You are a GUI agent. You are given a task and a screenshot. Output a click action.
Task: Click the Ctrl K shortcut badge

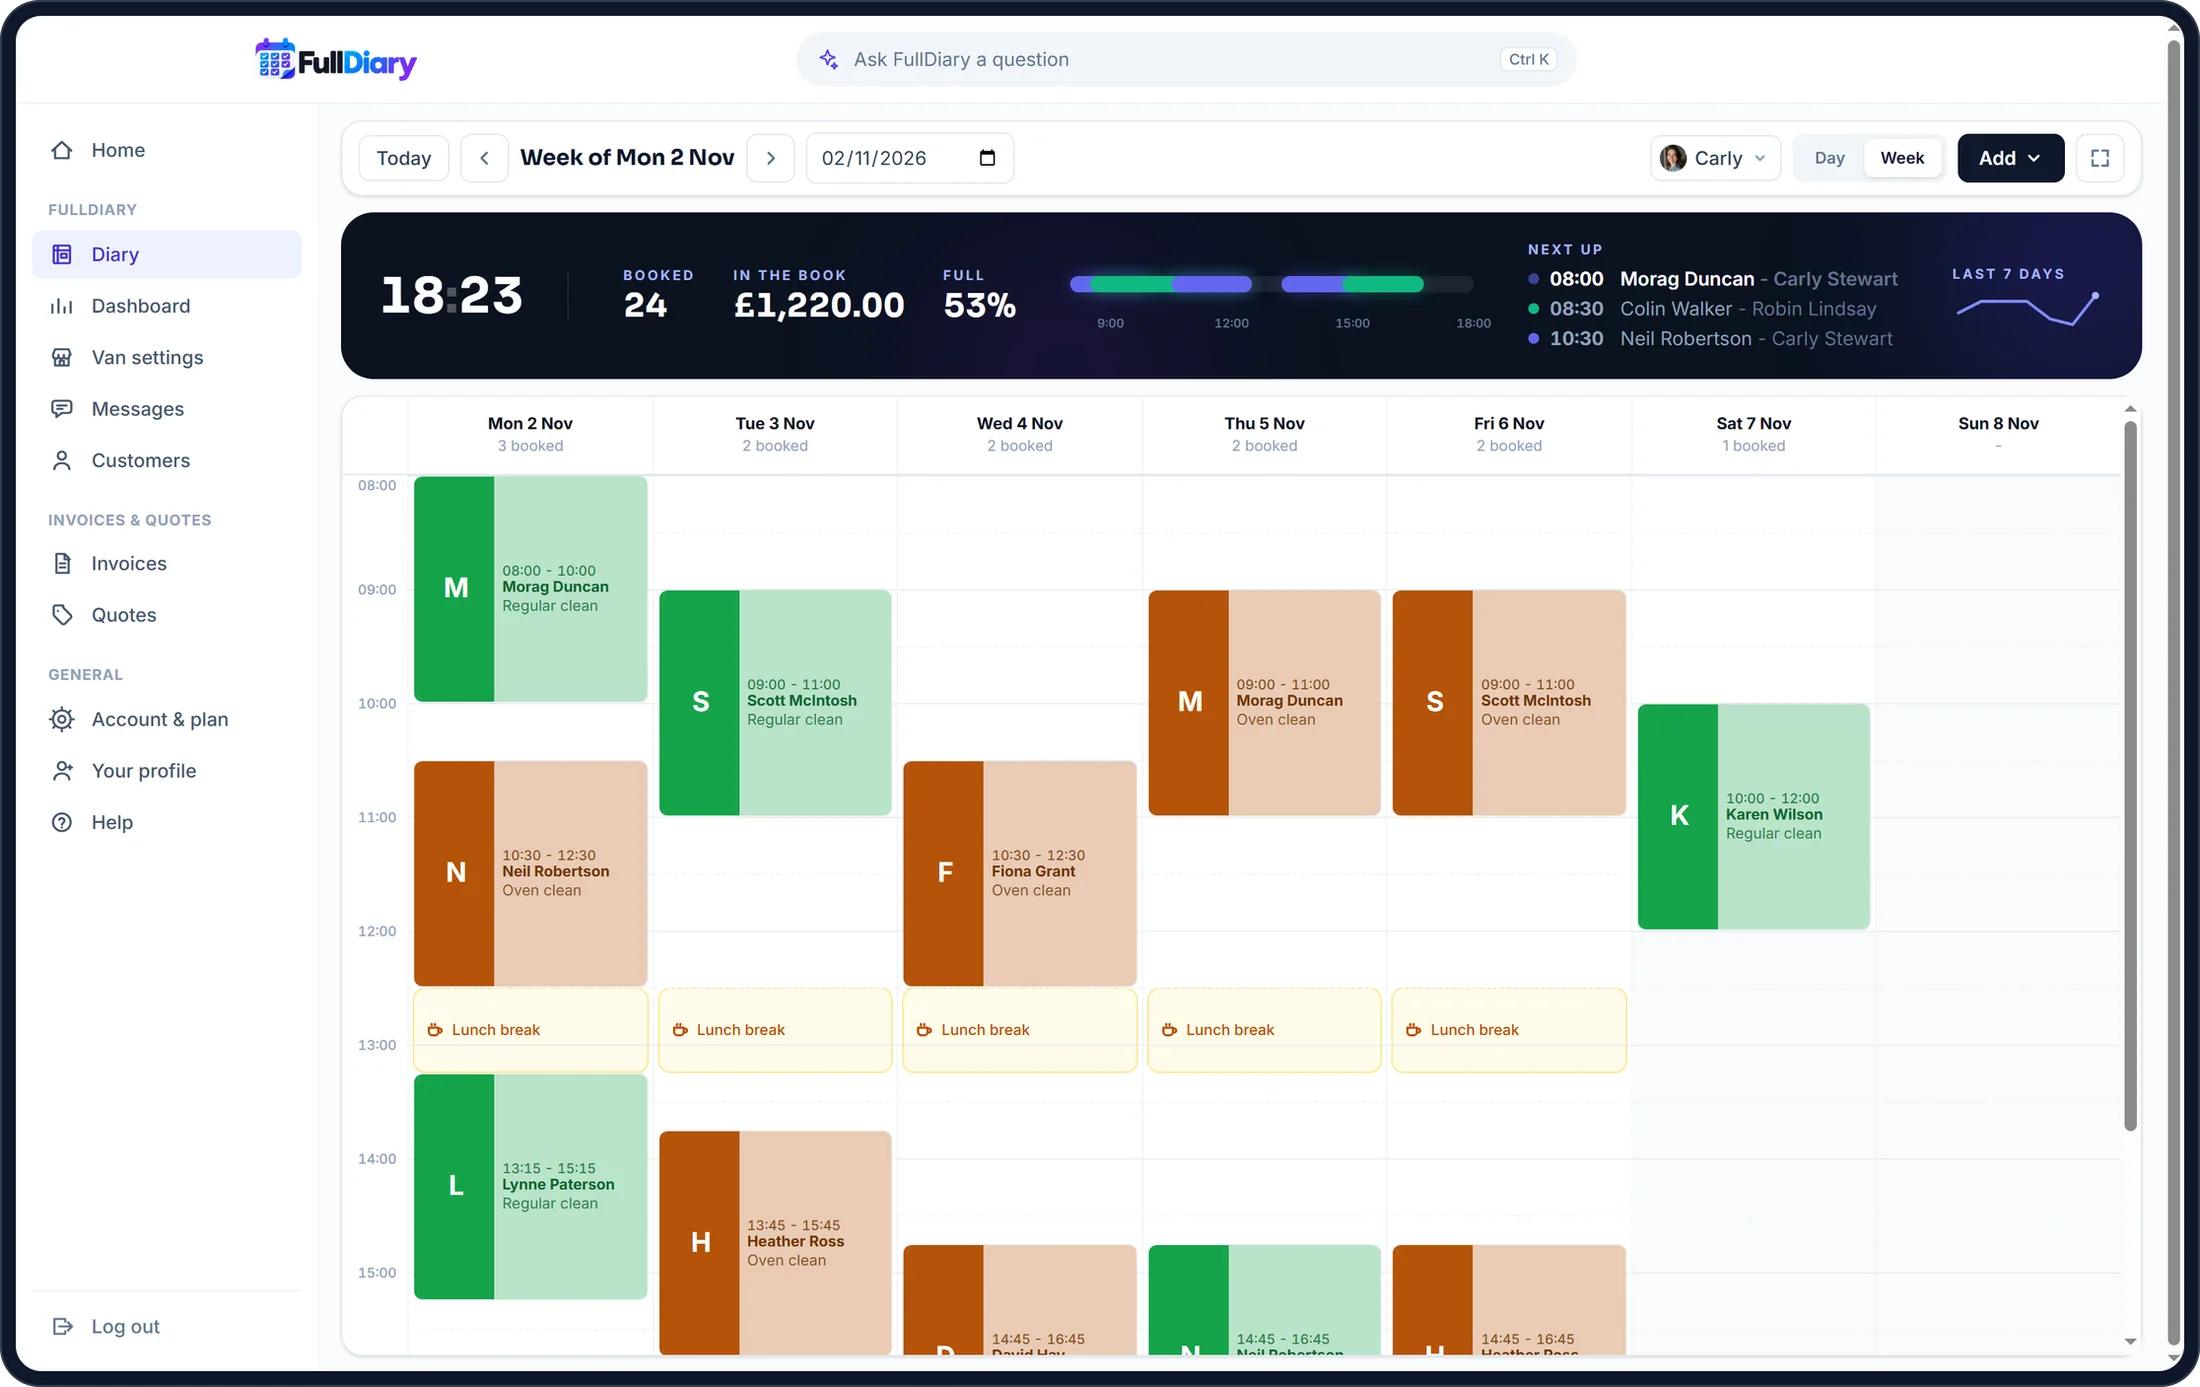[1528, 59]
